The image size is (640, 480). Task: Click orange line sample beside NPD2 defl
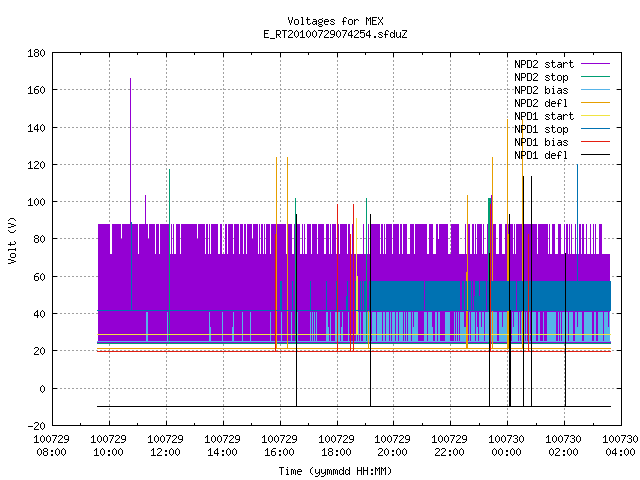point(595,102)
